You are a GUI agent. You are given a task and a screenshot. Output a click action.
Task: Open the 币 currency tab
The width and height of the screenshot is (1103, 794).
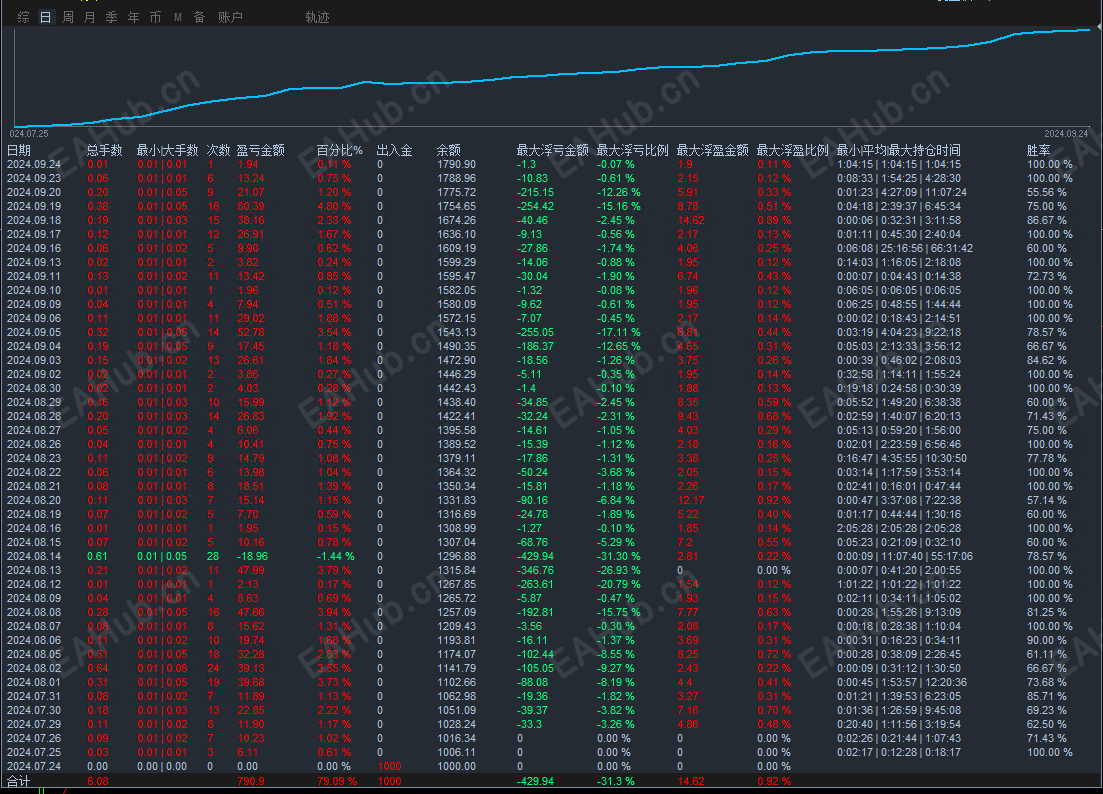(x=155, y=17)
